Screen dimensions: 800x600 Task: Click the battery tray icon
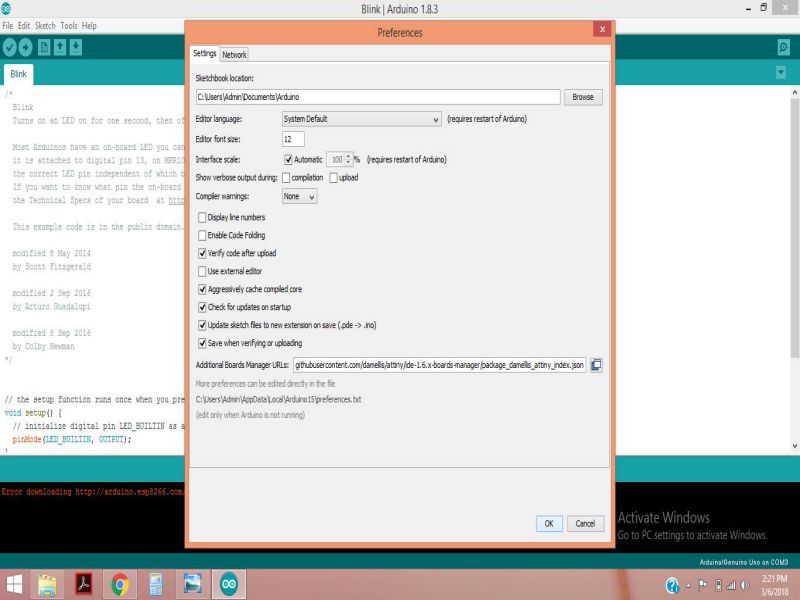[718, 585]
